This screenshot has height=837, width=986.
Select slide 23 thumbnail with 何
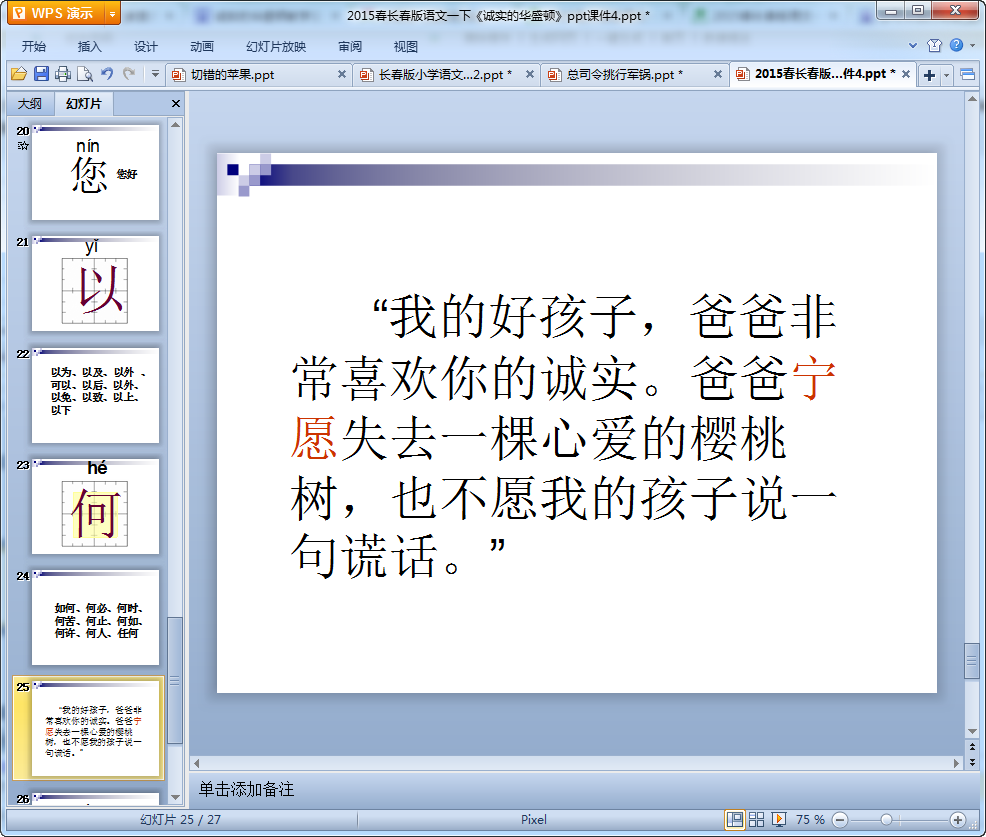pyautogui.click(x=96, y=506)
